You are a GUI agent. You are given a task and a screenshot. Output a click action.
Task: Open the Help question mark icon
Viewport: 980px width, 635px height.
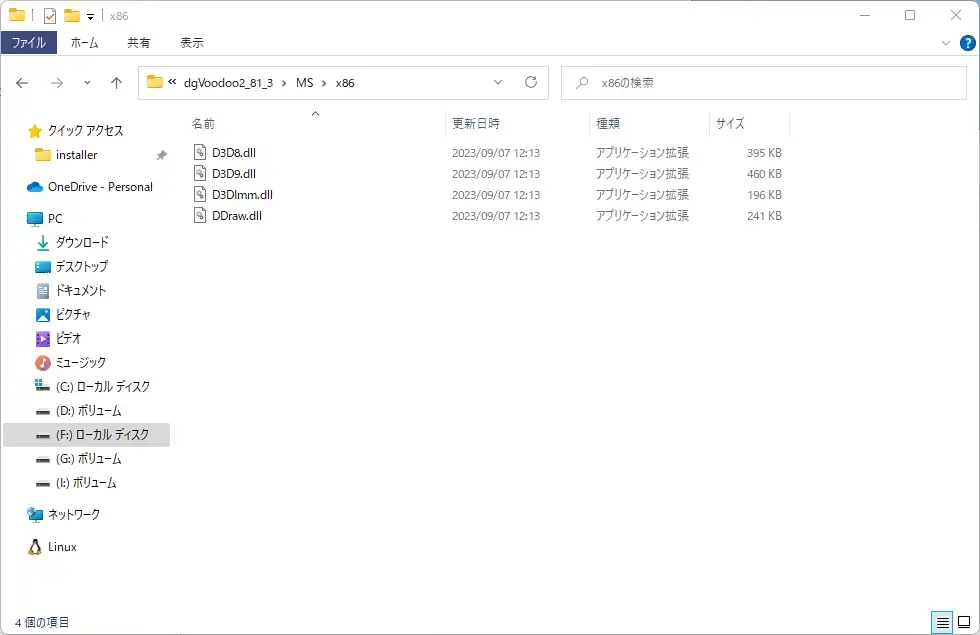(967, 43)
